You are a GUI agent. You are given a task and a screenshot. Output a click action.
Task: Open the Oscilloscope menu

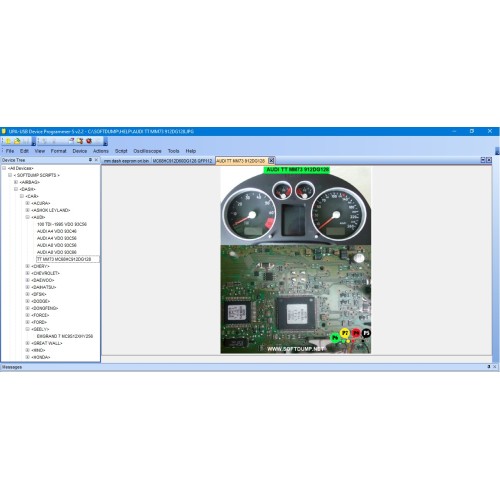tap(147, 151)
